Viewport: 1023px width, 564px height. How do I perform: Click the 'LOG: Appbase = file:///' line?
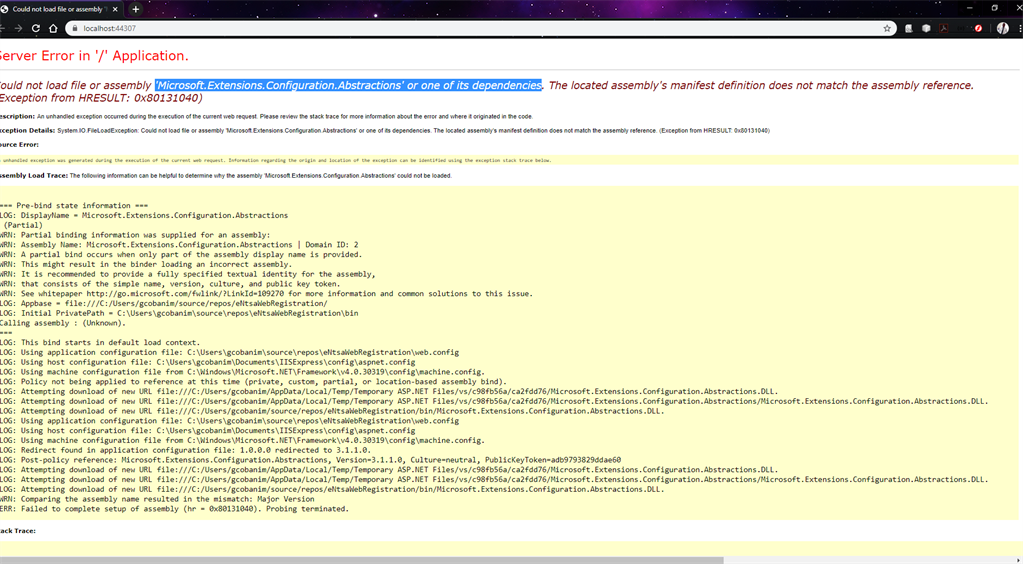point(164,304)
